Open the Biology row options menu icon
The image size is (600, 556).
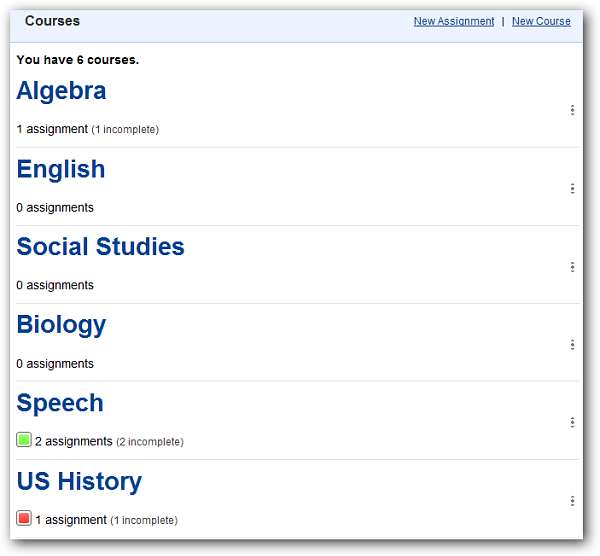click(572, 345)
